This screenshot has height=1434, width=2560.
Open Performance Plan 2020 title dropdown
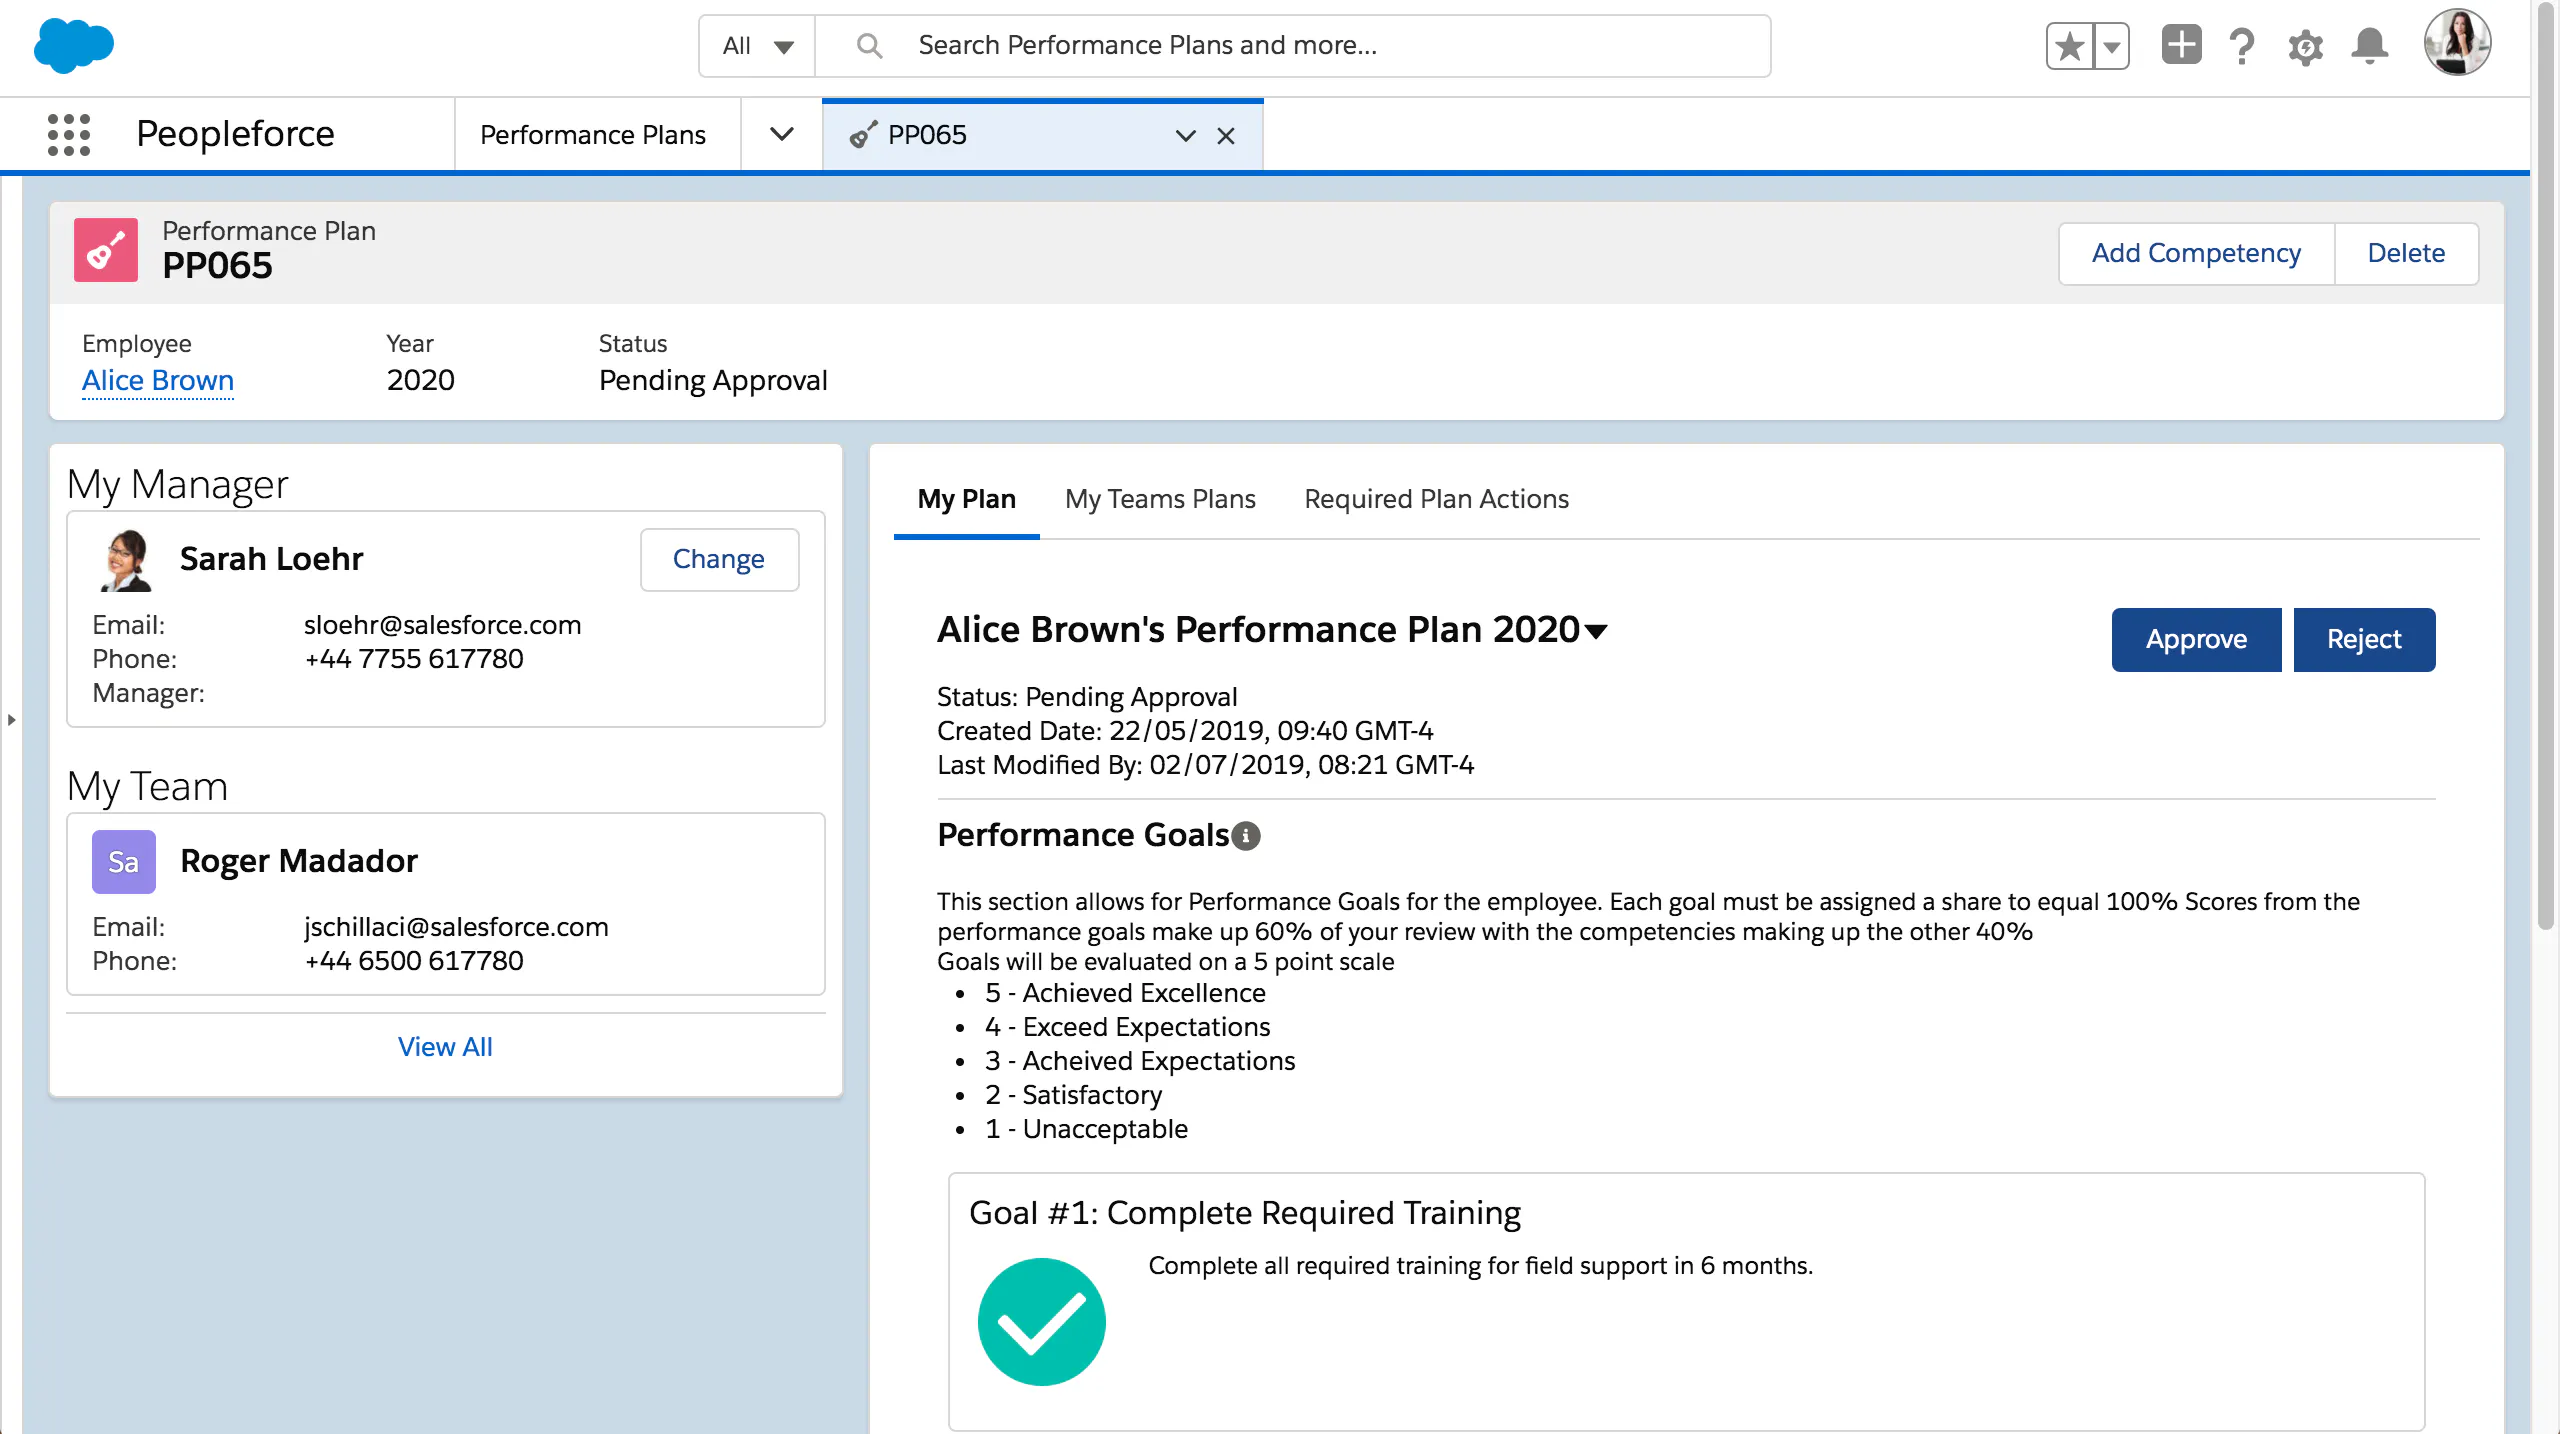[x=1596, y=631]
